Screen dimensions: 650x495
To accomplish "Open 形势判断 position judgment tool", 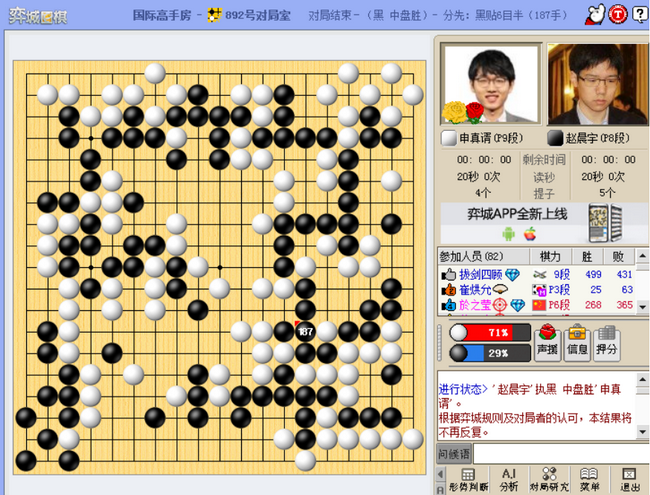I will [x=468, y=480].
